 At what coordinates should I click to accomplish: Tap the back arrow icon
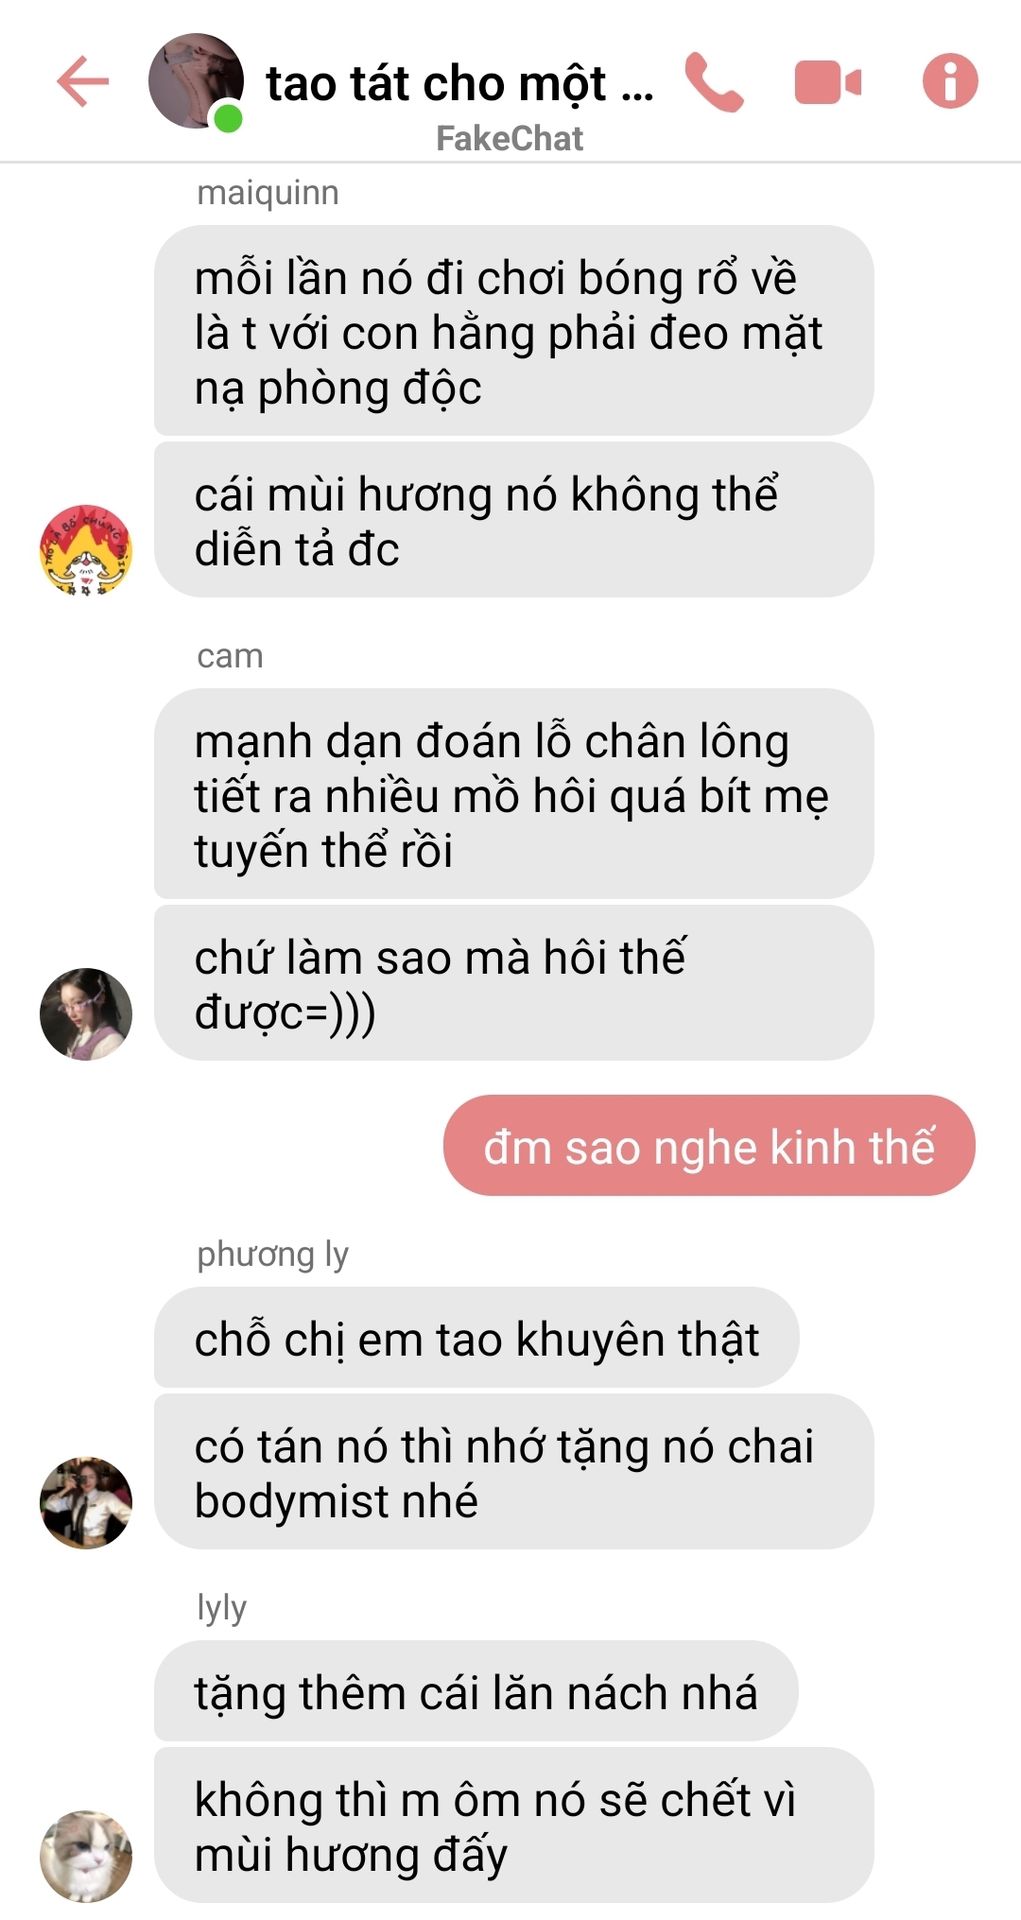click(x=83, y=81)
